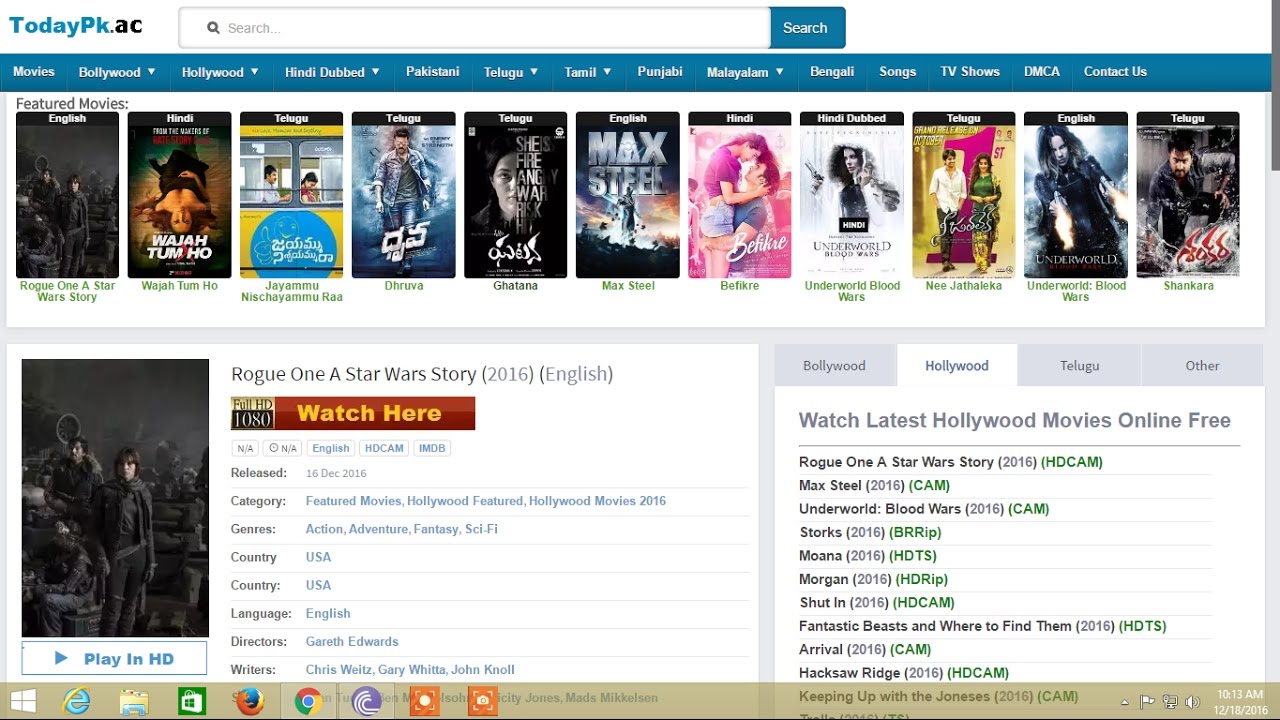The height and width of the screenshot is (720, 1280).
Task: Open the Shankara featured poster
Action: (x=1187, y=195)
